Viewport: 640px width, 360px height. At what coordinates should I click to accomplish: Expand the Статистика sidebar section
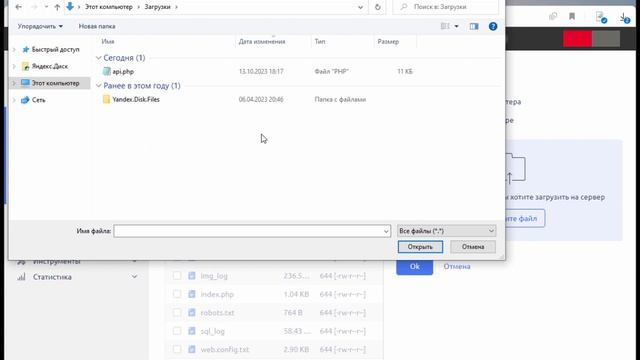pyautogui.click(x=134, y=277)
